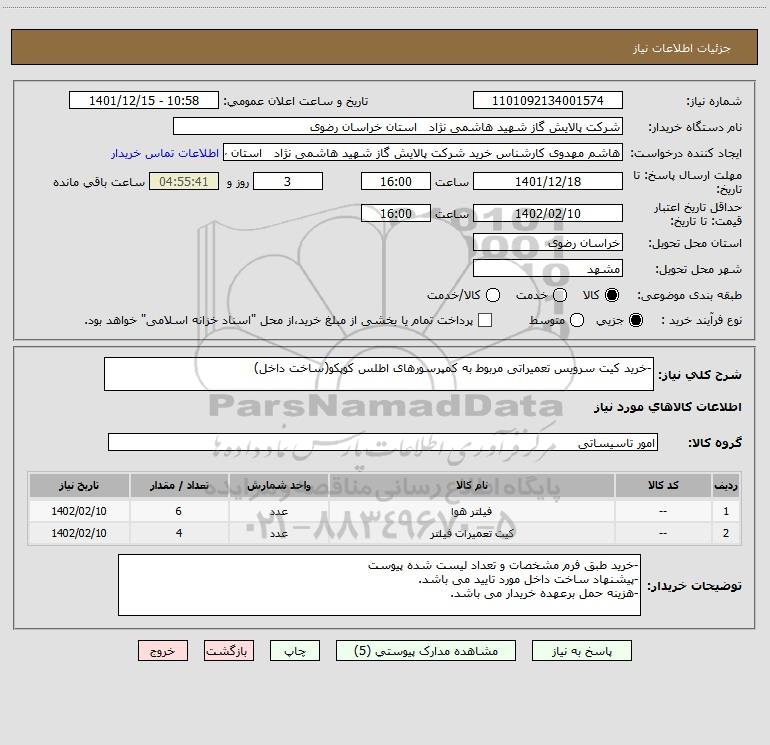
Task: Select the کالا/خدمت radio button
Action: click(x=493, y=295)
